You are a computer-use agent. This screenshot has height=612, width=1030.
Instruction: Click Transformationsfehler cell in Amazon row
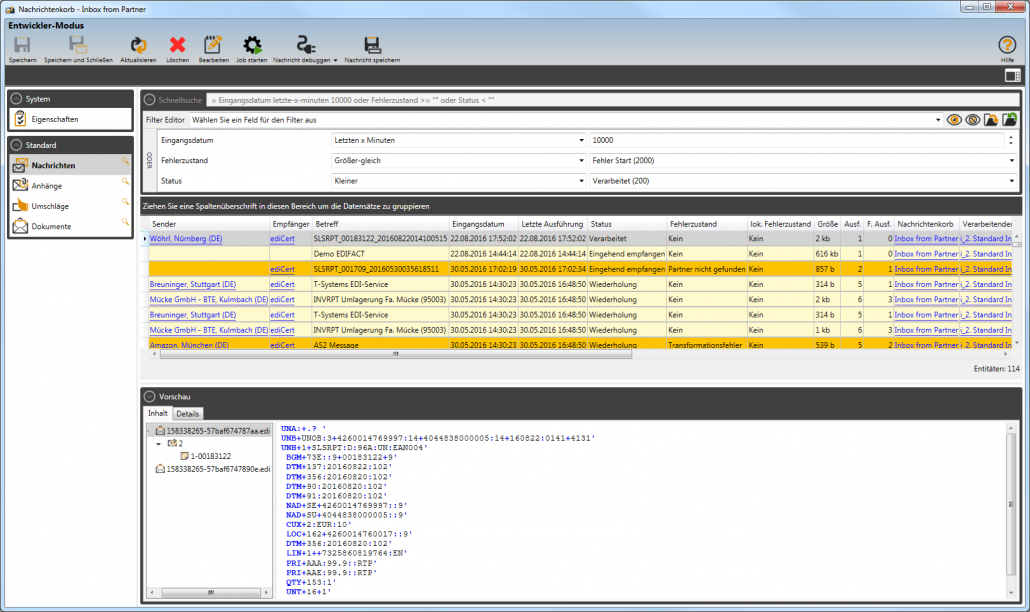pyautogui.click(x=707, y=345)
